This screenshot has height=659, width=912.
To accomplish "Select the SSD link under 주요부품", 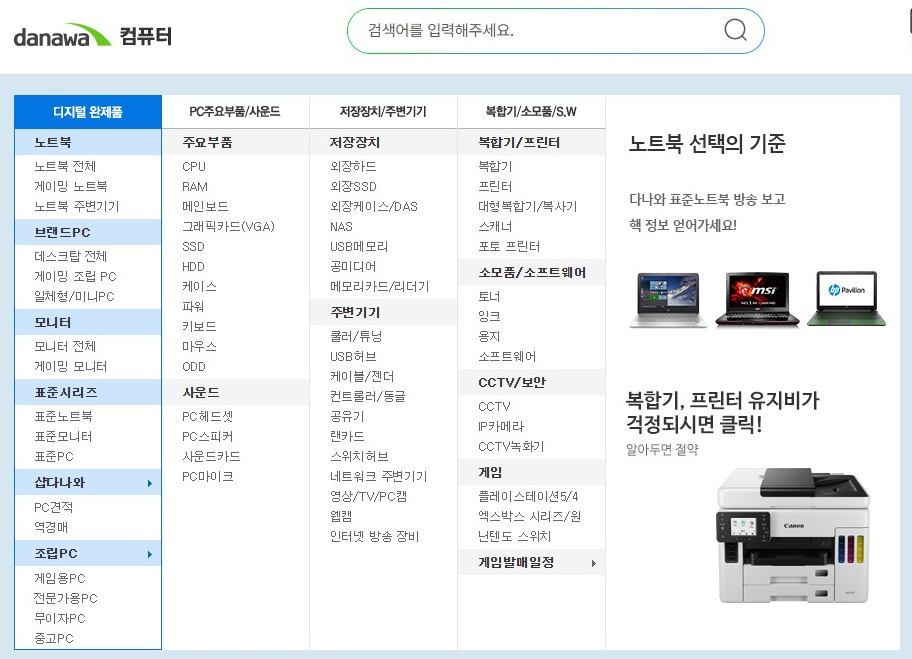I will tap(194, 247).
